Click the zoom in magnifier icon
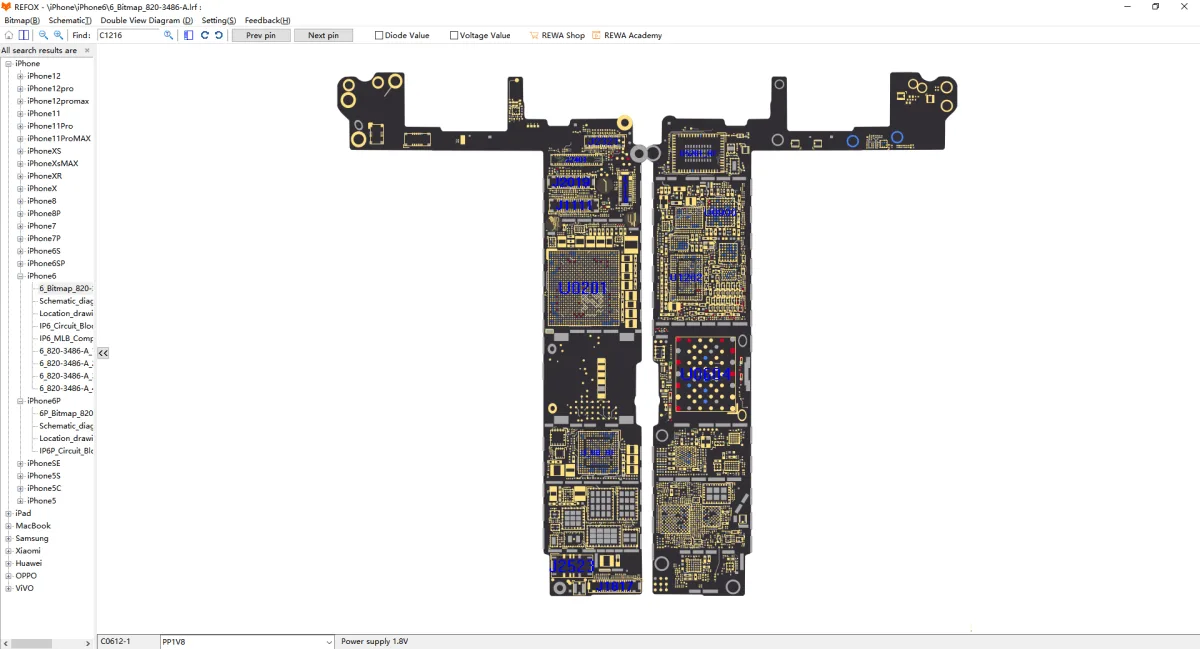1200x649 pixels. (x=59, y=35)
